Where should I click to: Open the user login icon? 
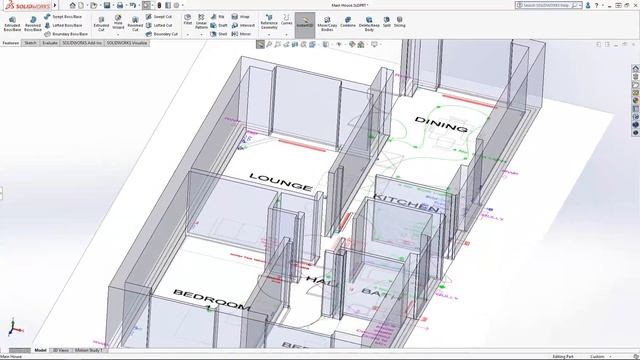point(588,5)
